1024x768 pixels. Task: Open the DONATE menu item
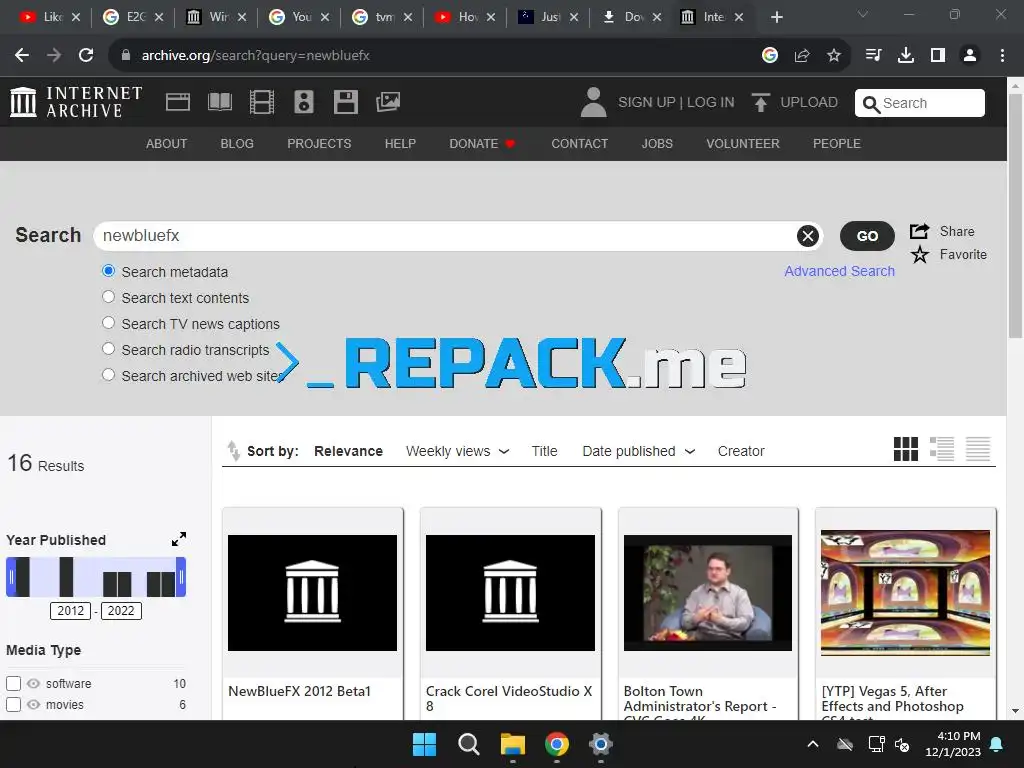coord(482,144)
